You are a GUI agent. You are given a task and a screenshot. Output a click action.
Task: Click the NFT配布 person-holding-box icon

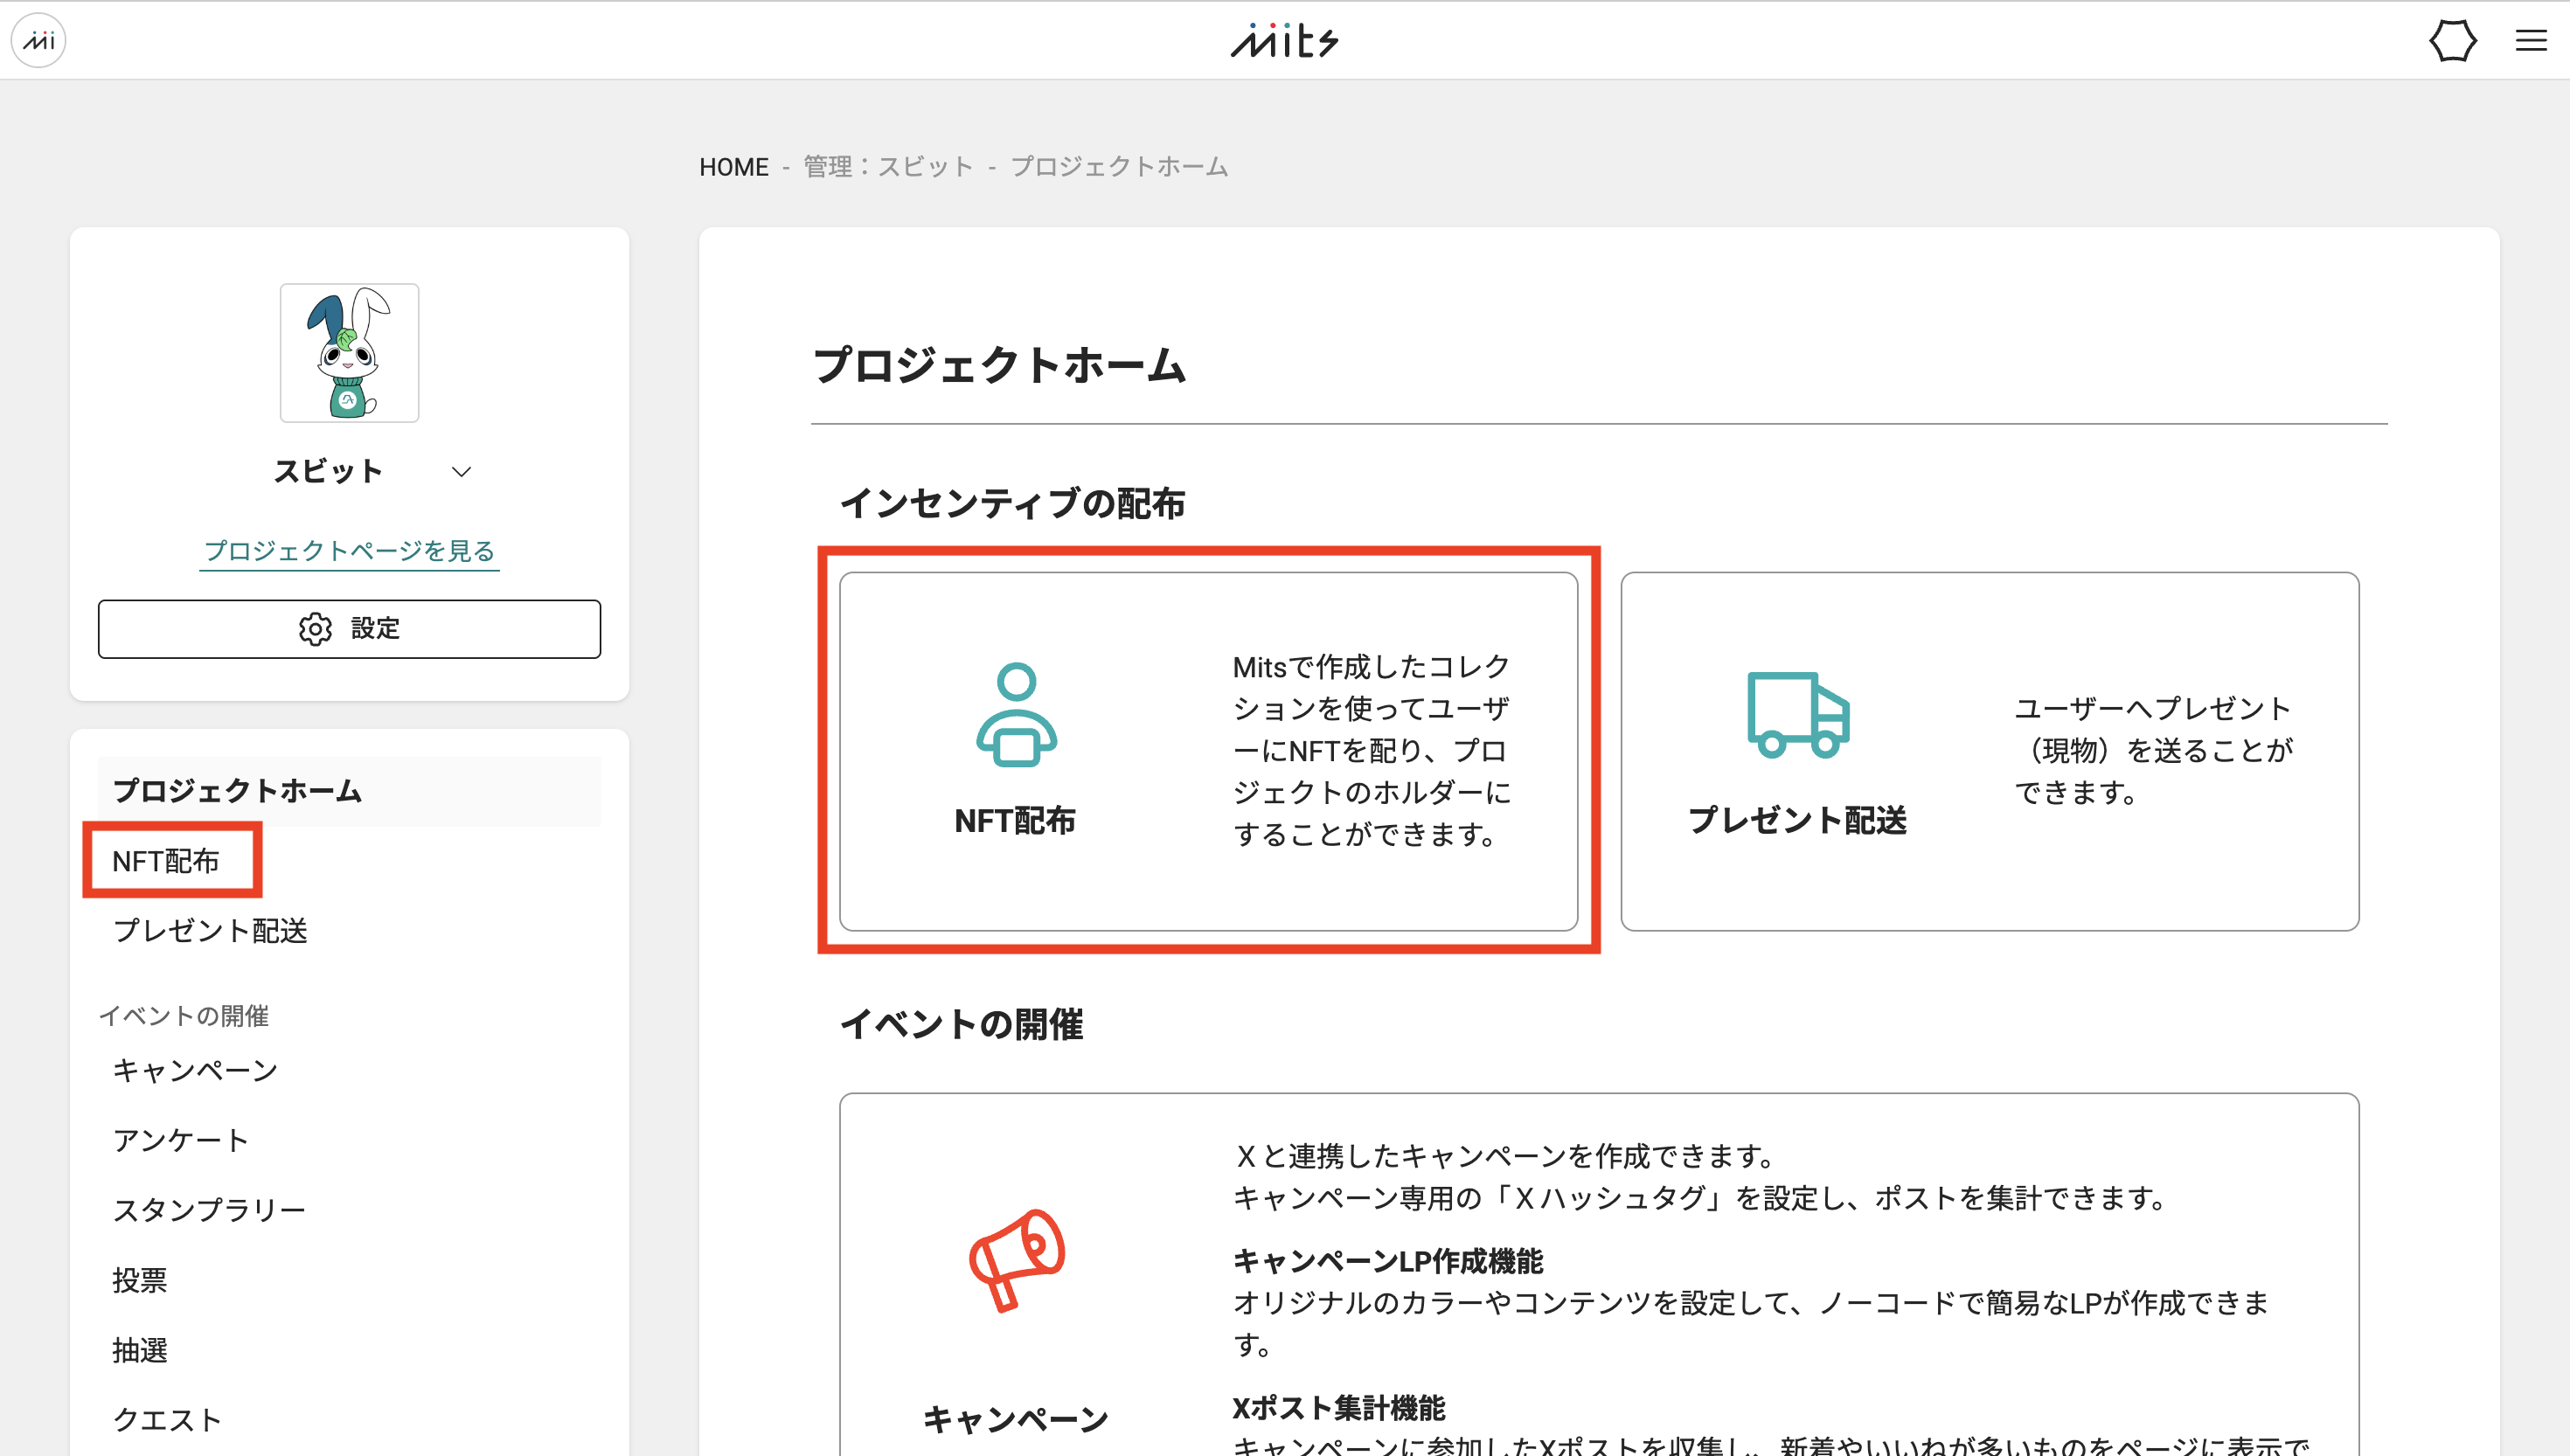(x=1016, y=715)
